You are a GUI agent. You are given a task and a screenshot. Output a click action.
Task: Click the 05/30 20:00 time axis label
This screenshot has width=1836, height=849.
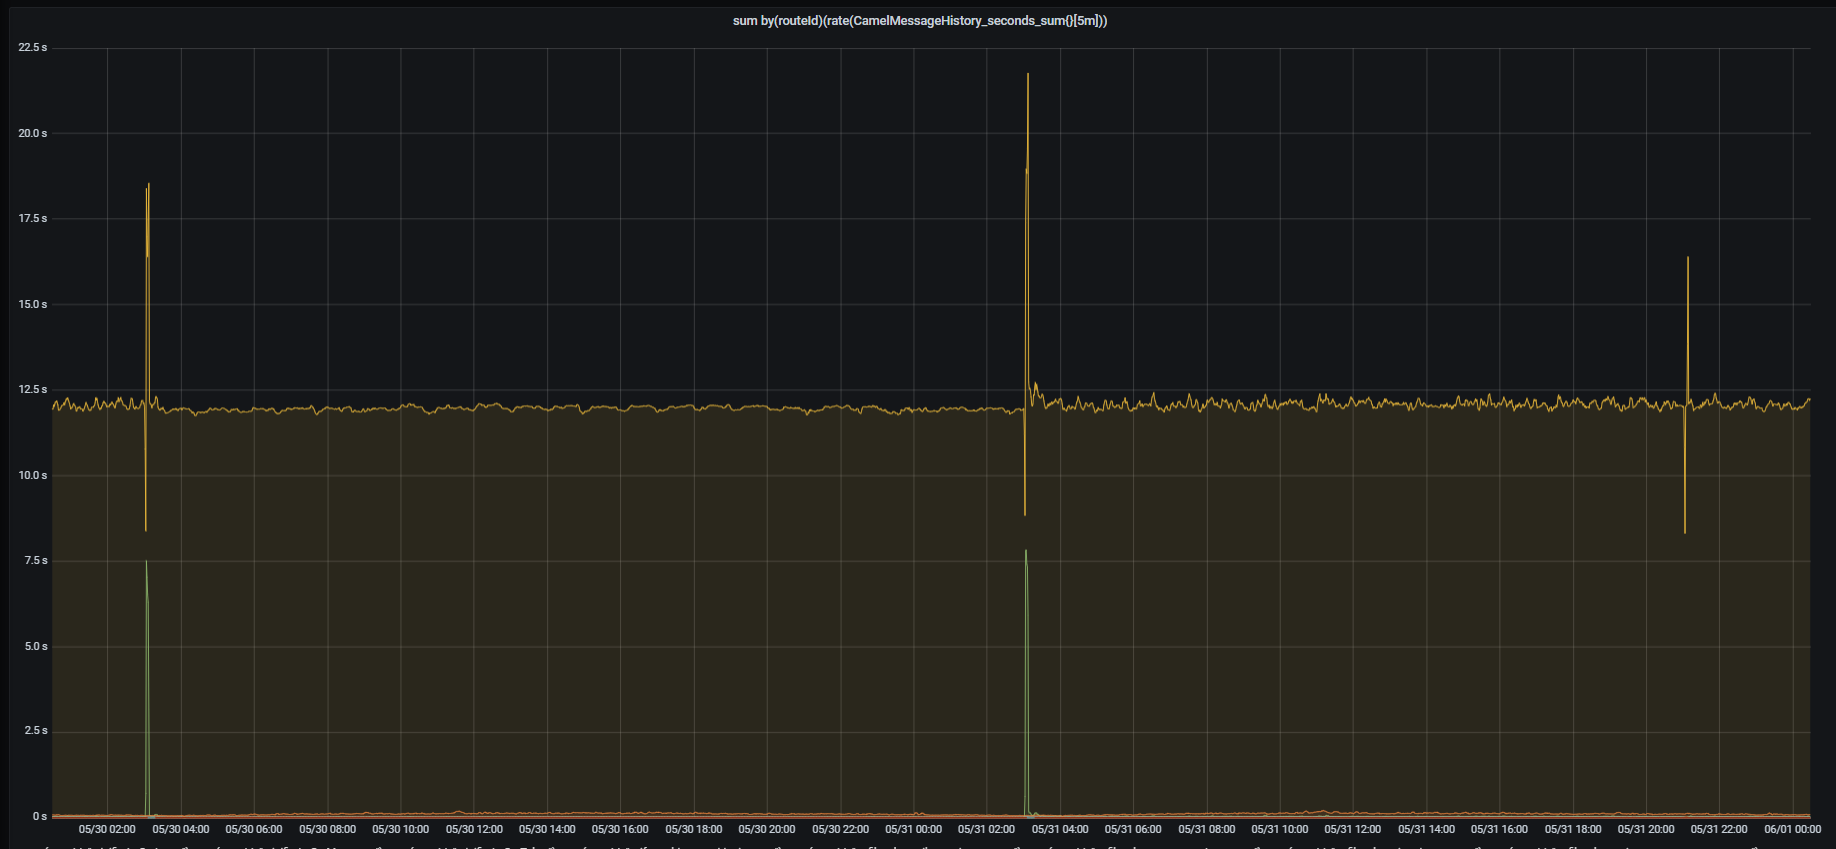(x=767, y=829)
